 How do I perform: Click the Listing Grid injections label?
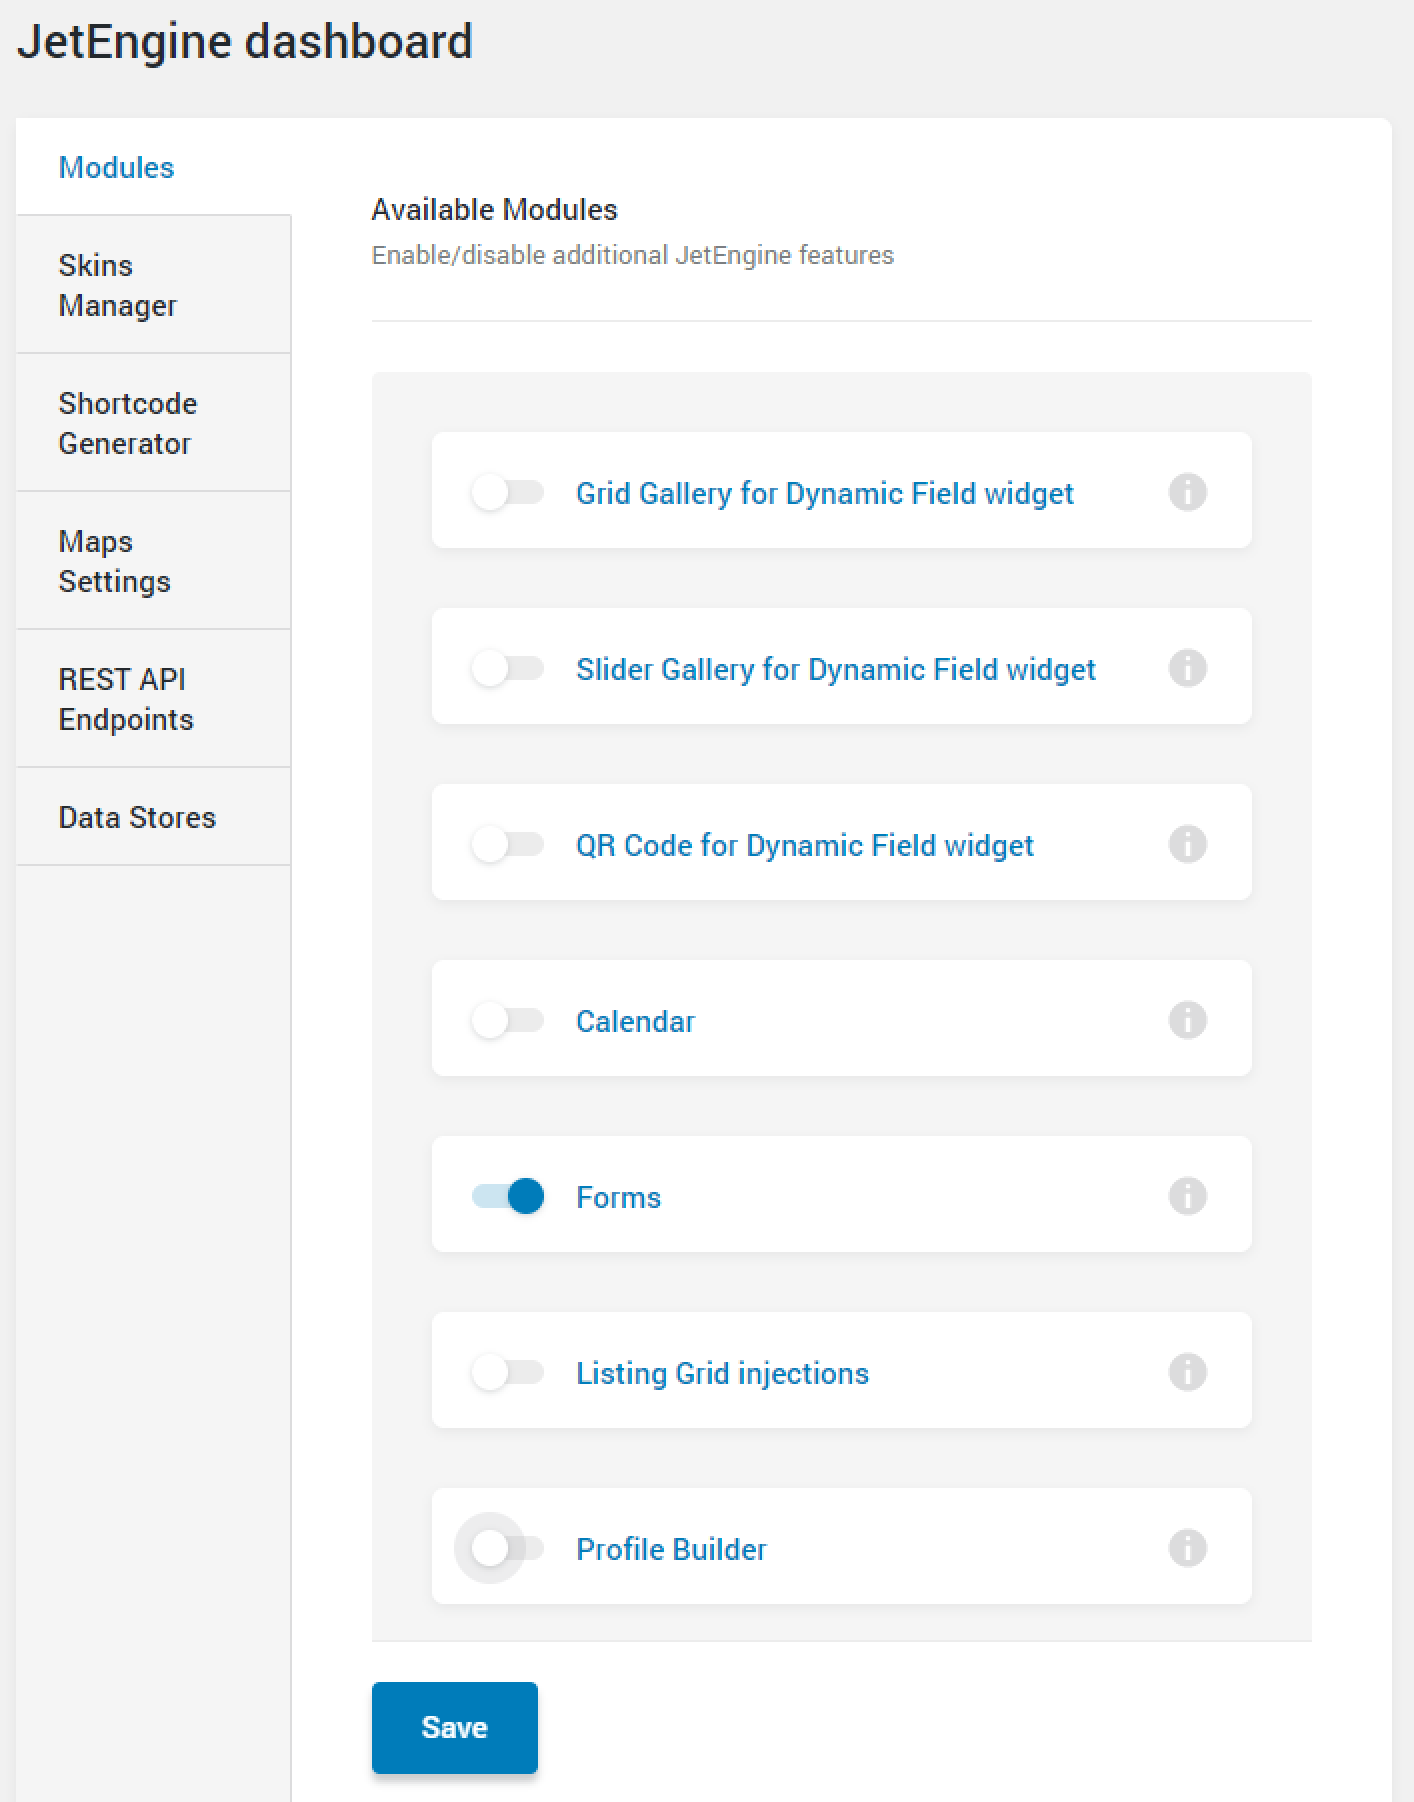tap(722, 1373)
